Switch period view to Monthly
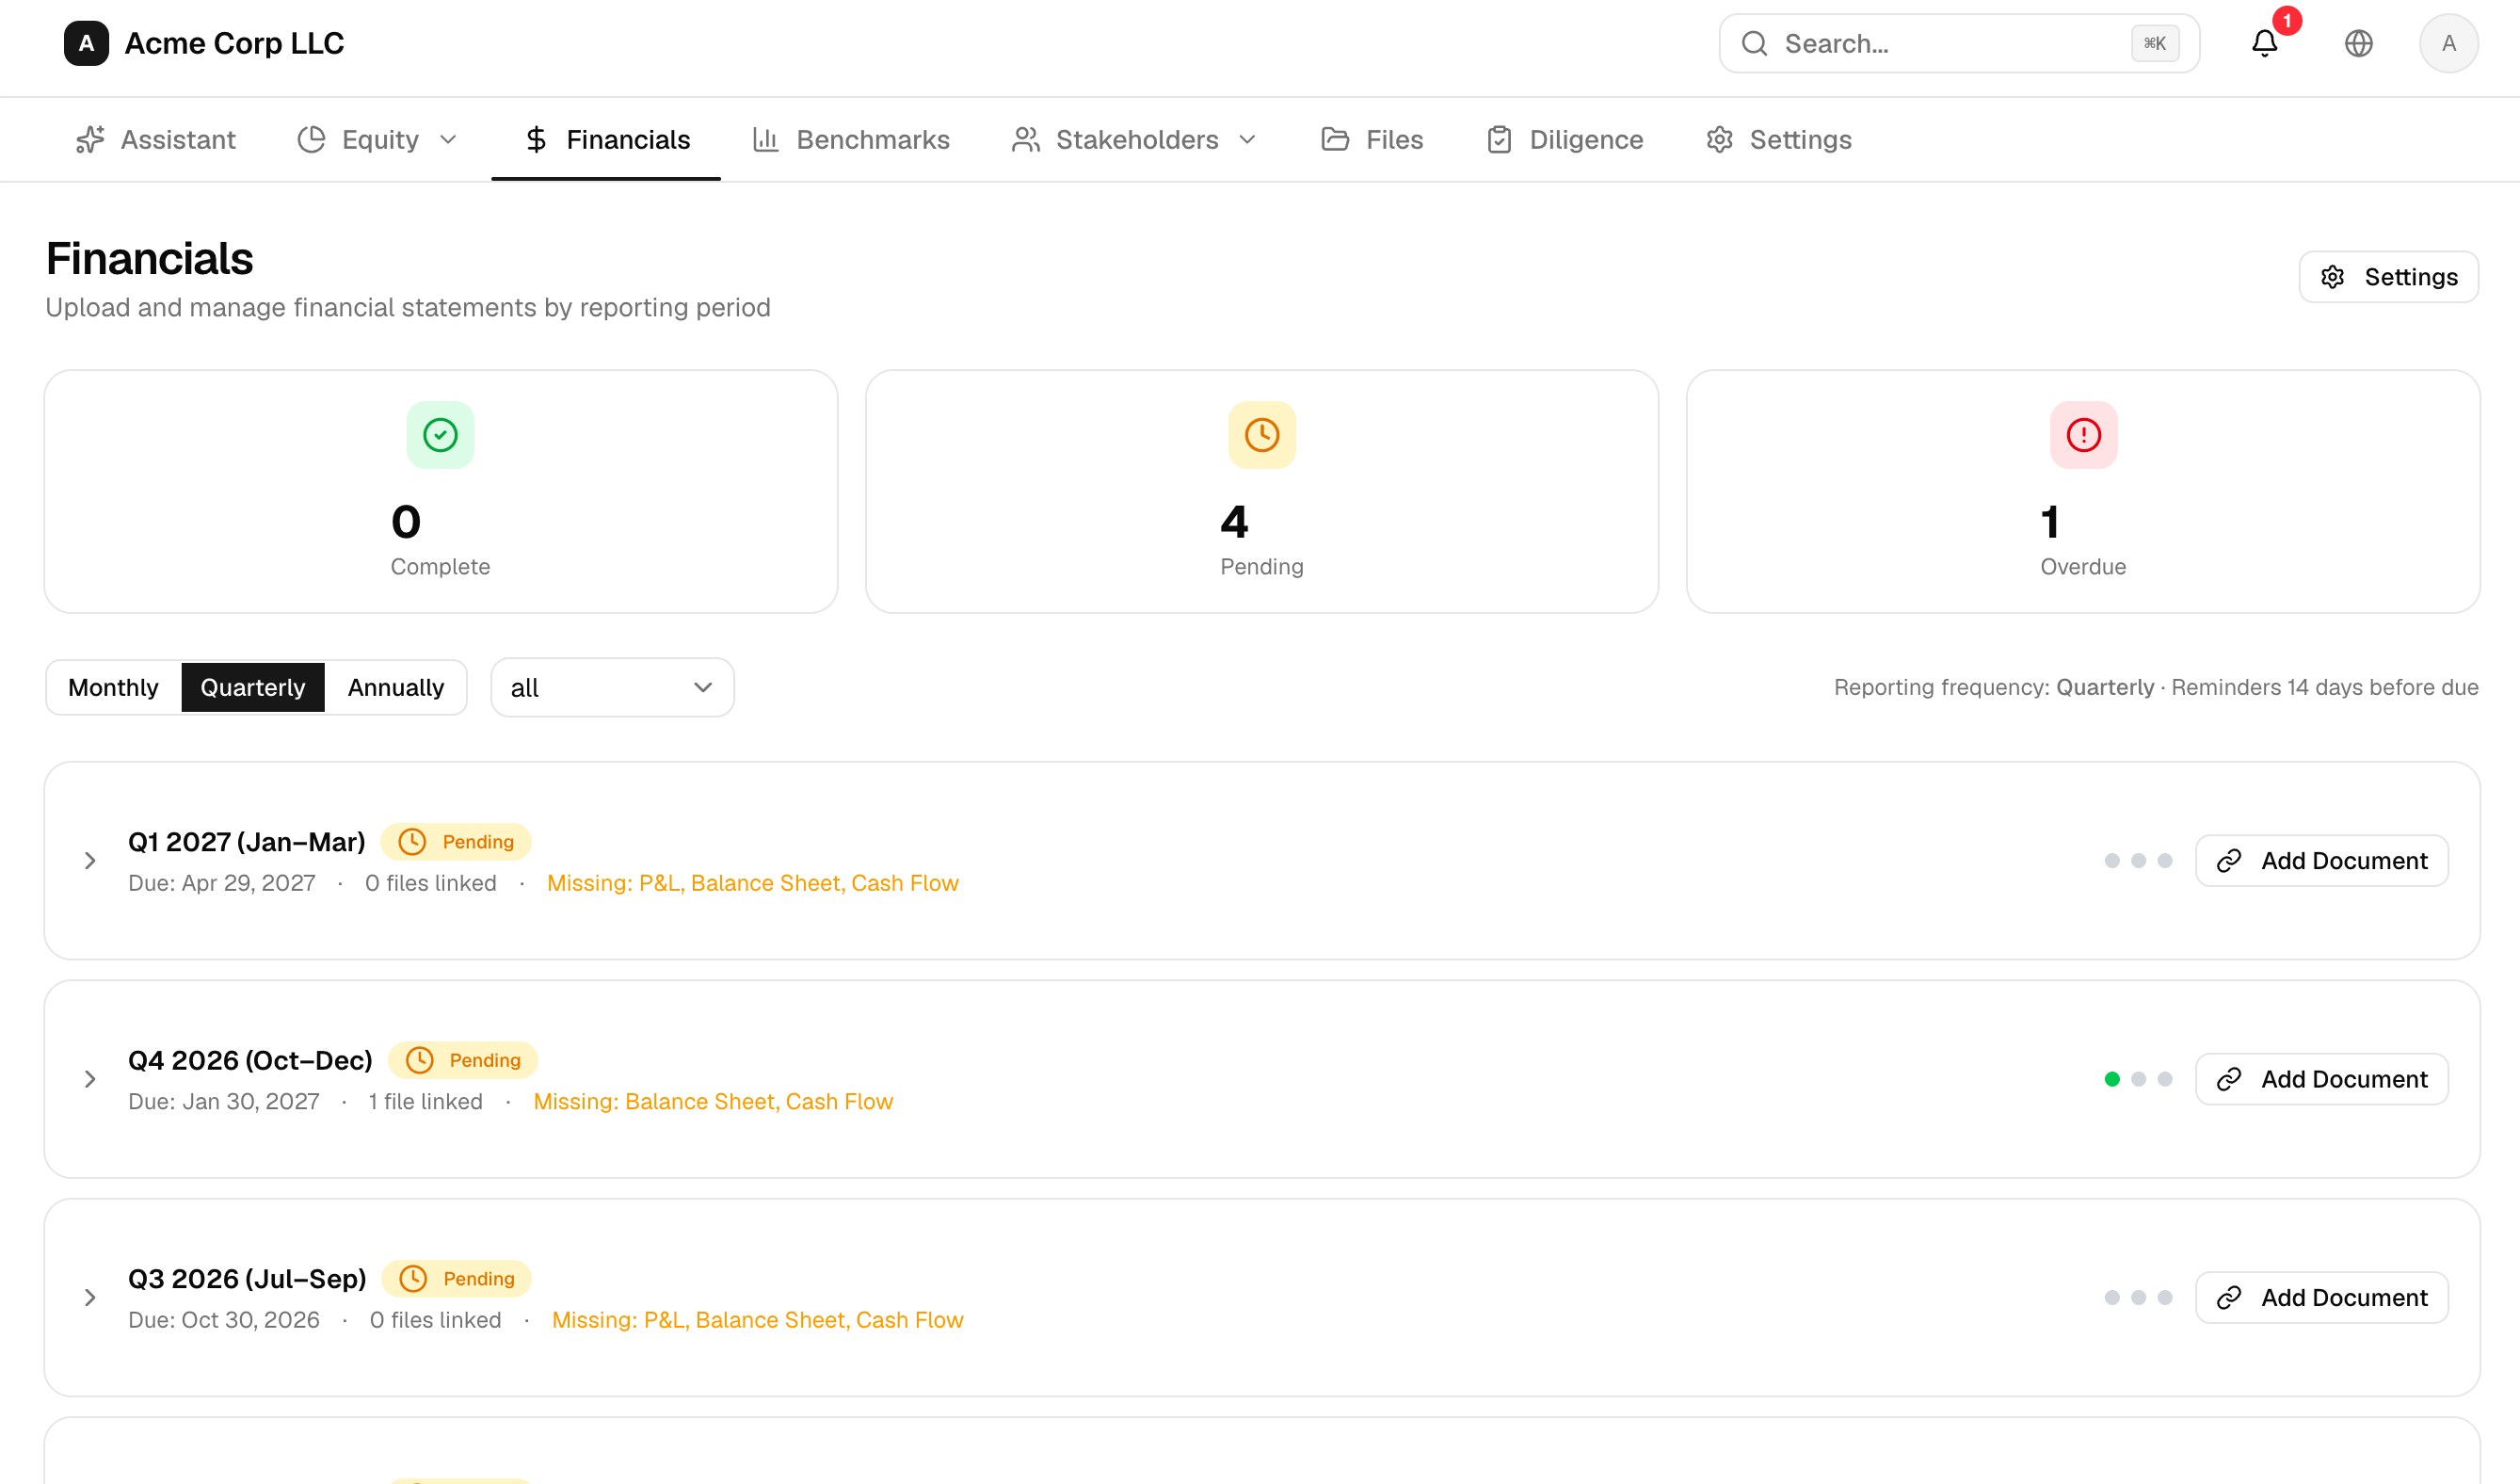The height and width of the screenshot is (1484, 2520). point(113,687)
